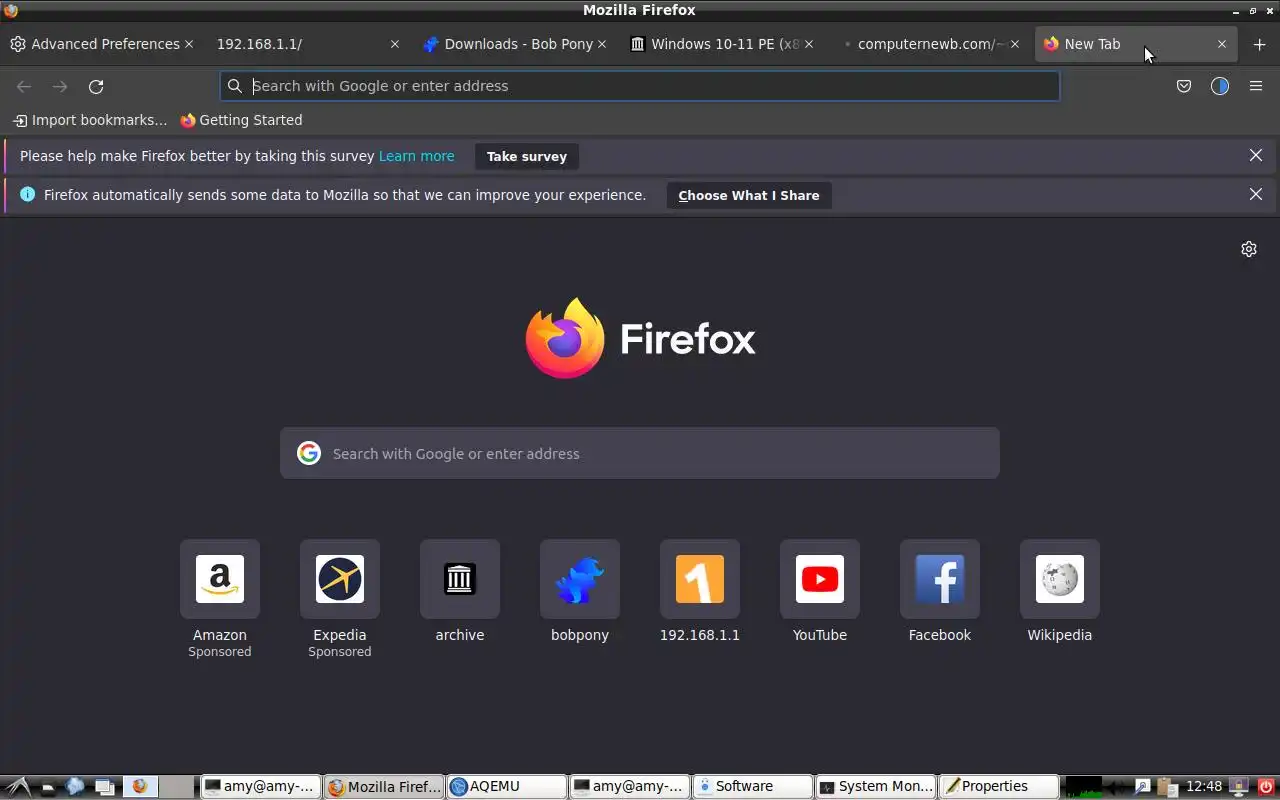Viewport: 1280px width, 800px height.
Task: Dismiss the data sharing notification bar
Action: pyautogui.click(x=1256, y=195)
